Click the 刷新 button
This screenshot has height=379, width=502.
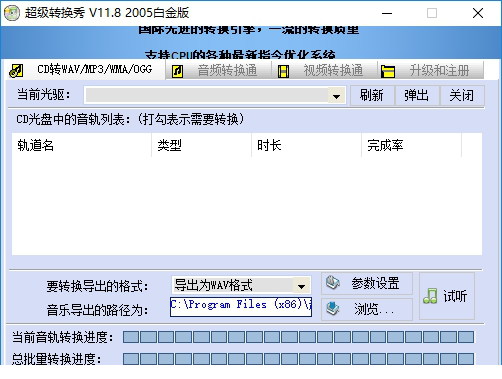(372, 95)
